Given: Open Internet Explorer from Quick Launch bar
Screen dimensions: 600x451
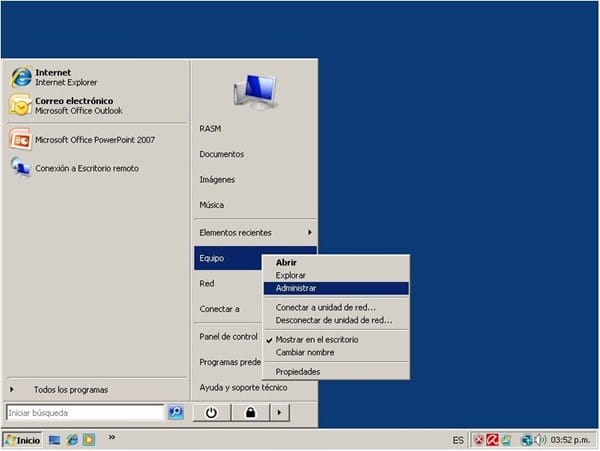Looking at the screenshot, I should click(72, 440).
